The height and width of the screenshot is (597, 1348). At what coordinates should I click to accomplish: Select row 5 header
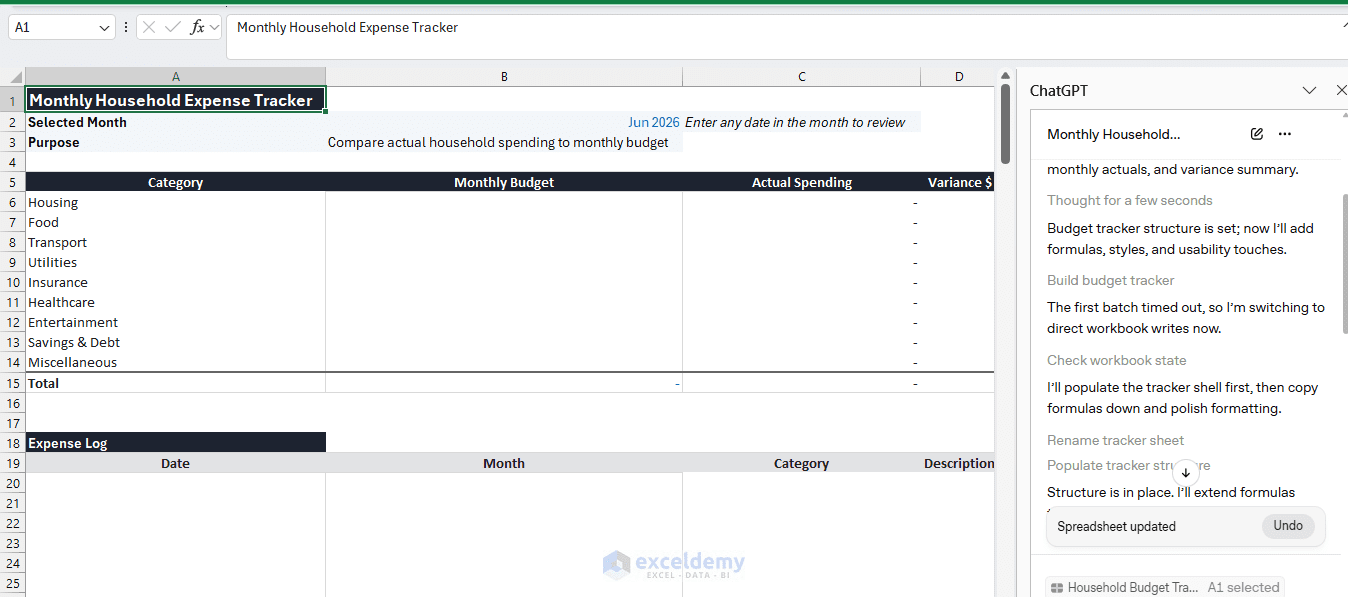tap(13, 182)
